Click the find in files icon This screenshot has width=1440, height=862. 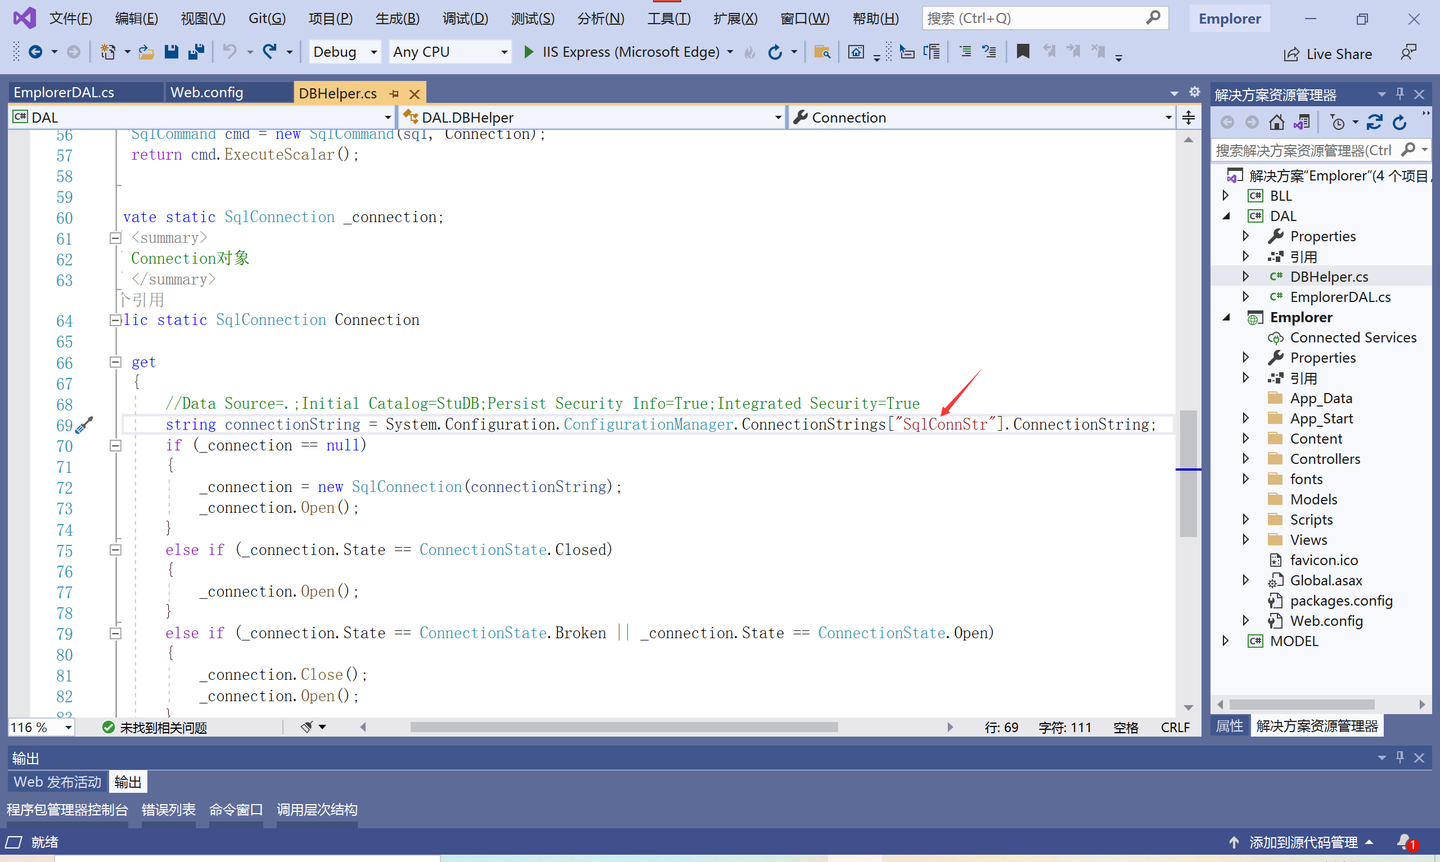point(822,52)
